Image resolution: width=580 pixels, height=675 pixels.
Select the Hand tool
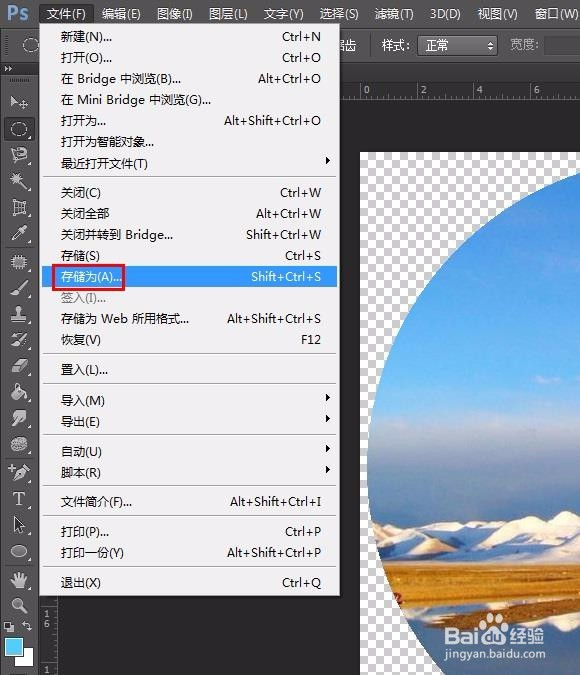click(19, 580)
